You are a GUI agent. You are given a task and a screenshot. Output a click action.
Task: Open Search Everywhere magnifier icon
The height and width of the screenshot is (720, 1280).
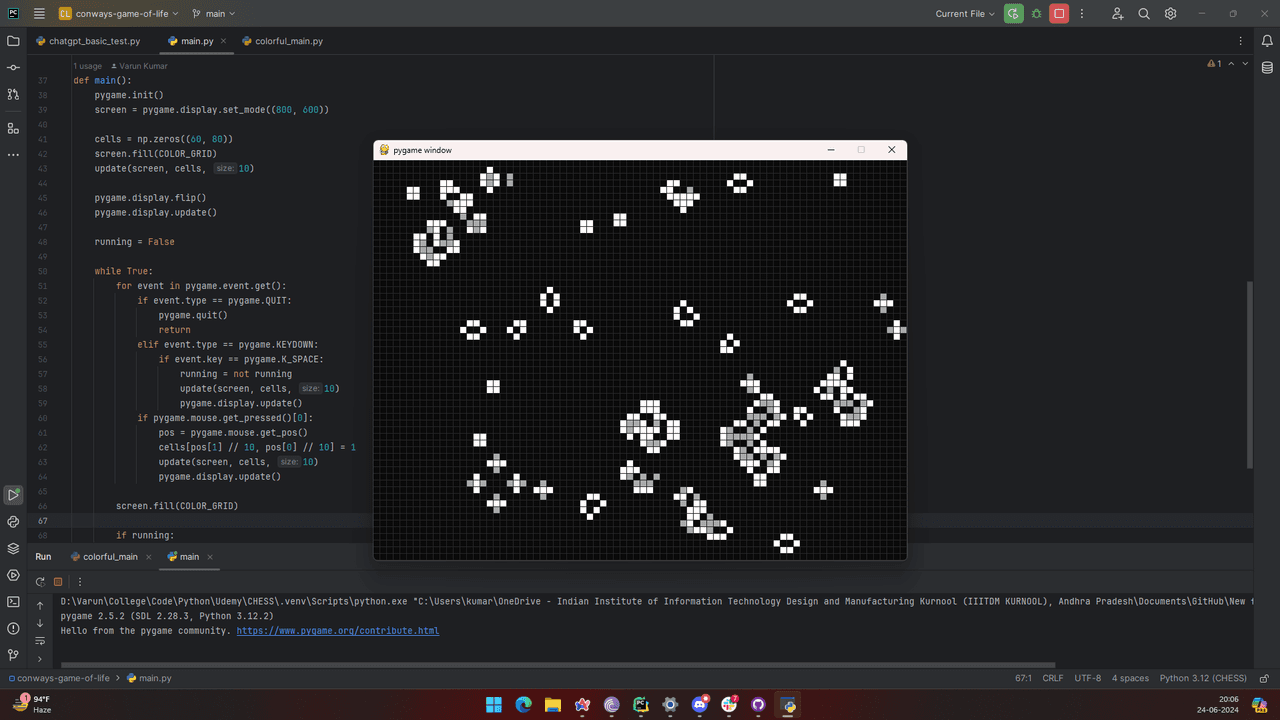(x=1144, y=14)
